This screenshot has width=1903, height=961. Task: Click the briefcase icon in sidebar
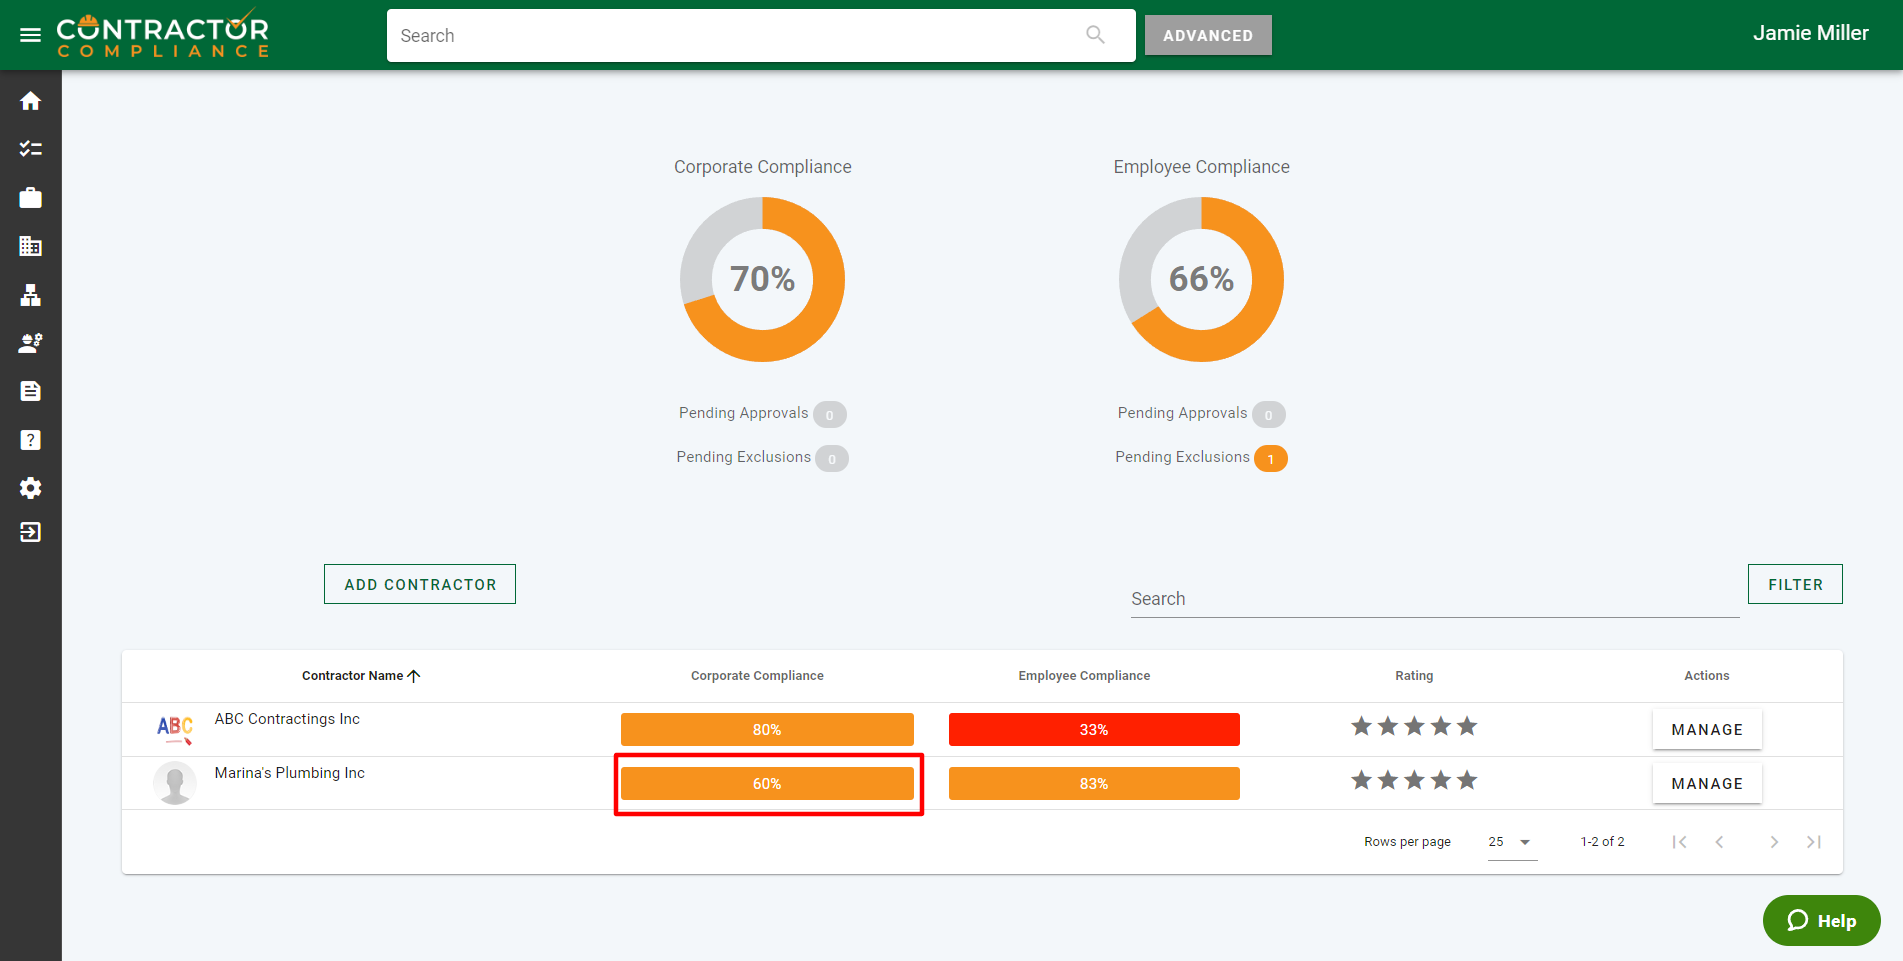tap(30, 198)
